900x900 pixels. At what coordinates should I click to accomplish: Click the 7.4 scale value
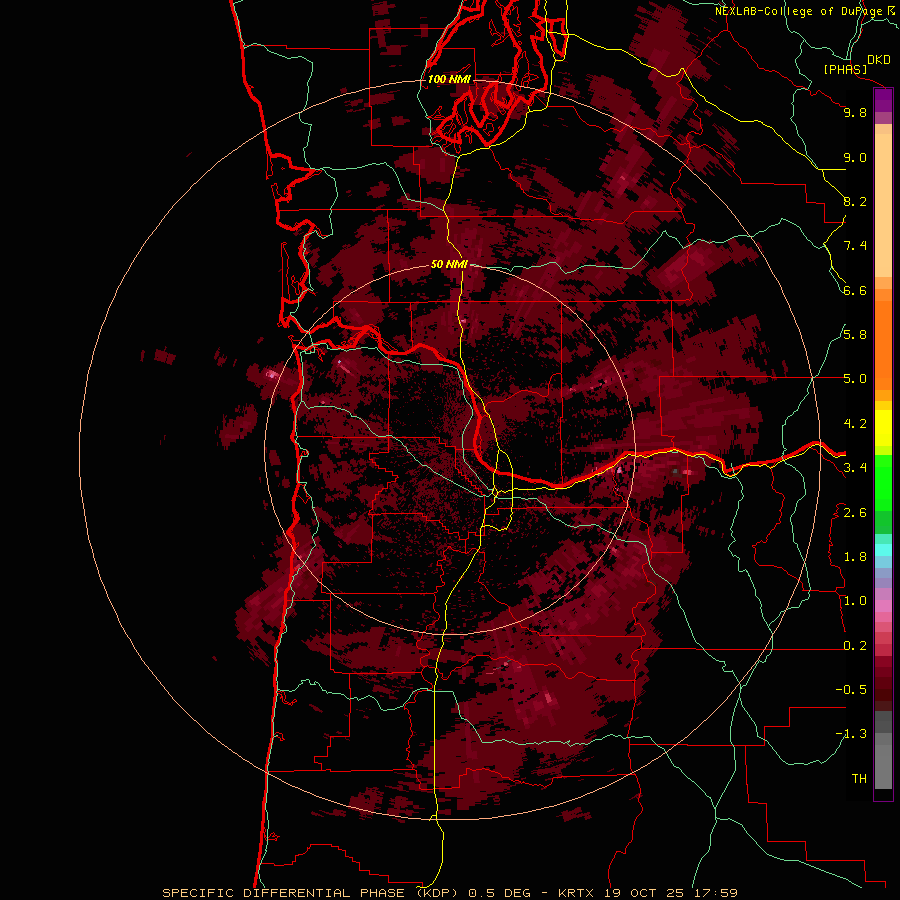coord(855,246)
